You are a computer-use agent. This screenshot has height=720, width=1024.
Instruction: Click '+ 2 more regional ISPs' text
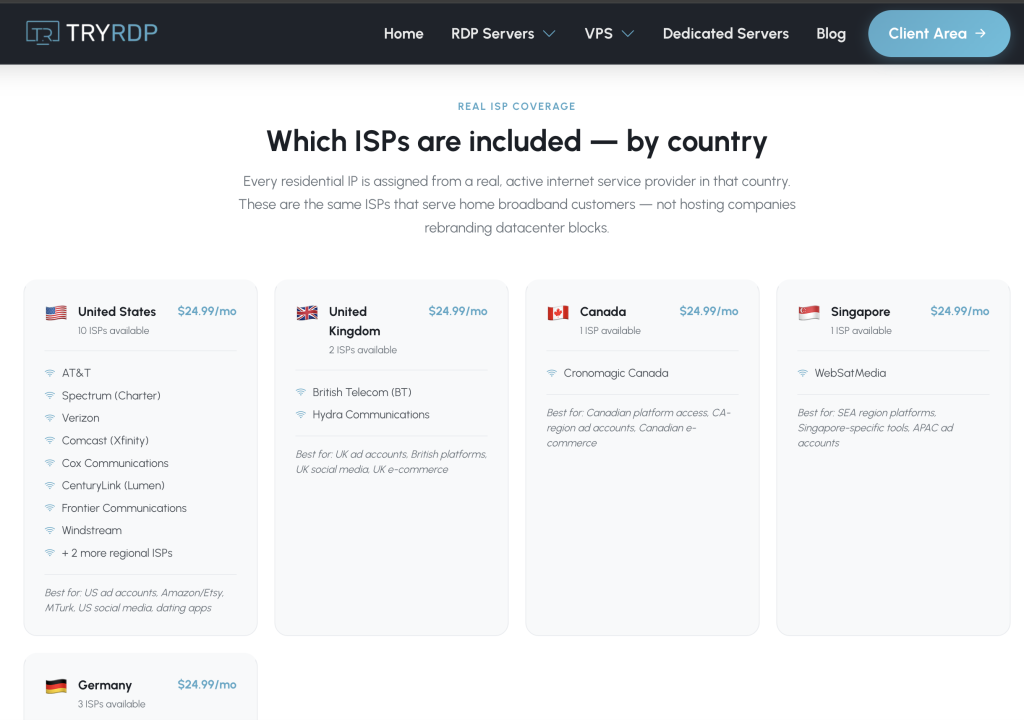click(x=117, y=553)
